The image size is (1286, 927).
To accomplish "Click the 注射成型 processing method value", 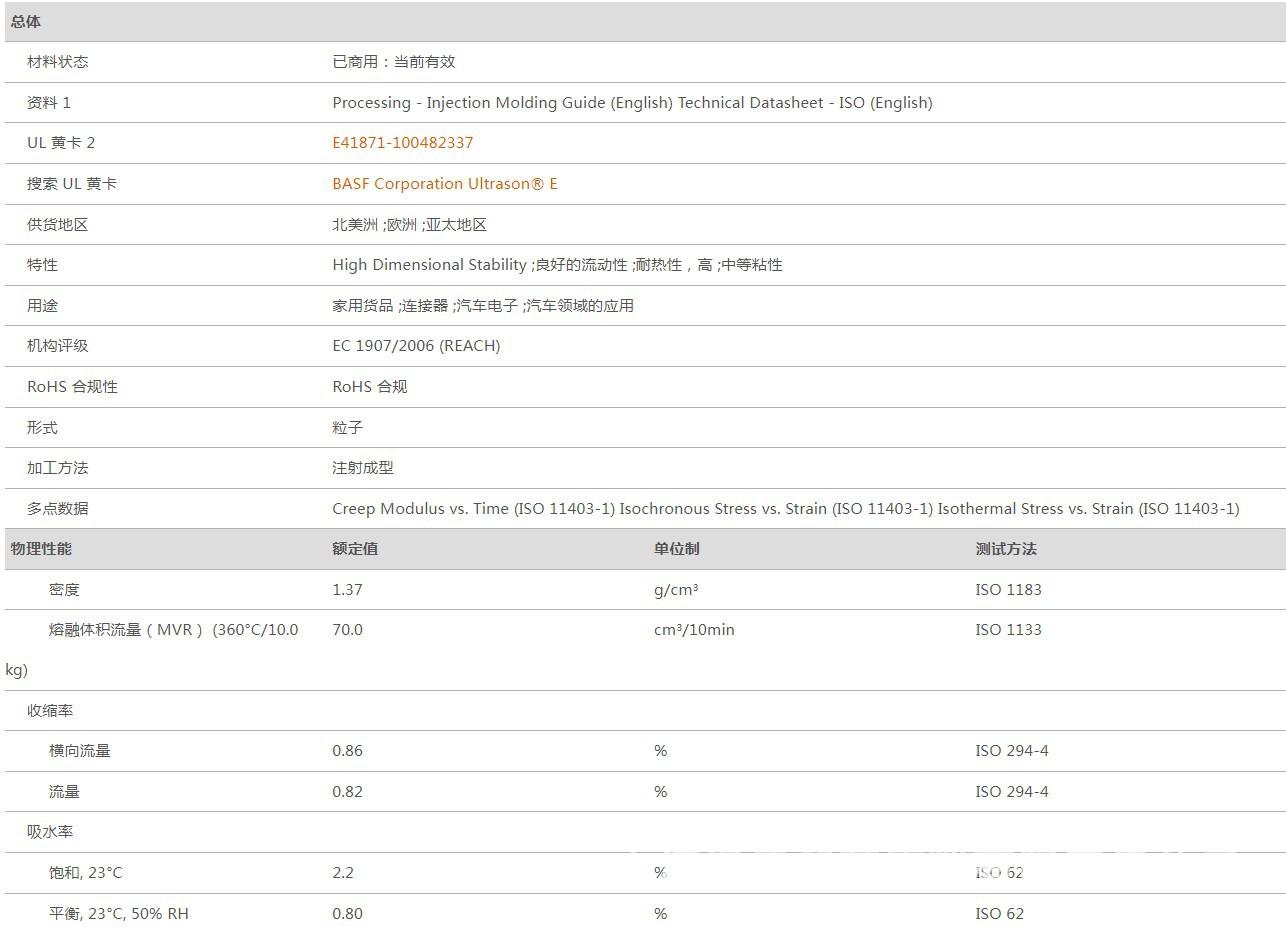I will 363,468.
